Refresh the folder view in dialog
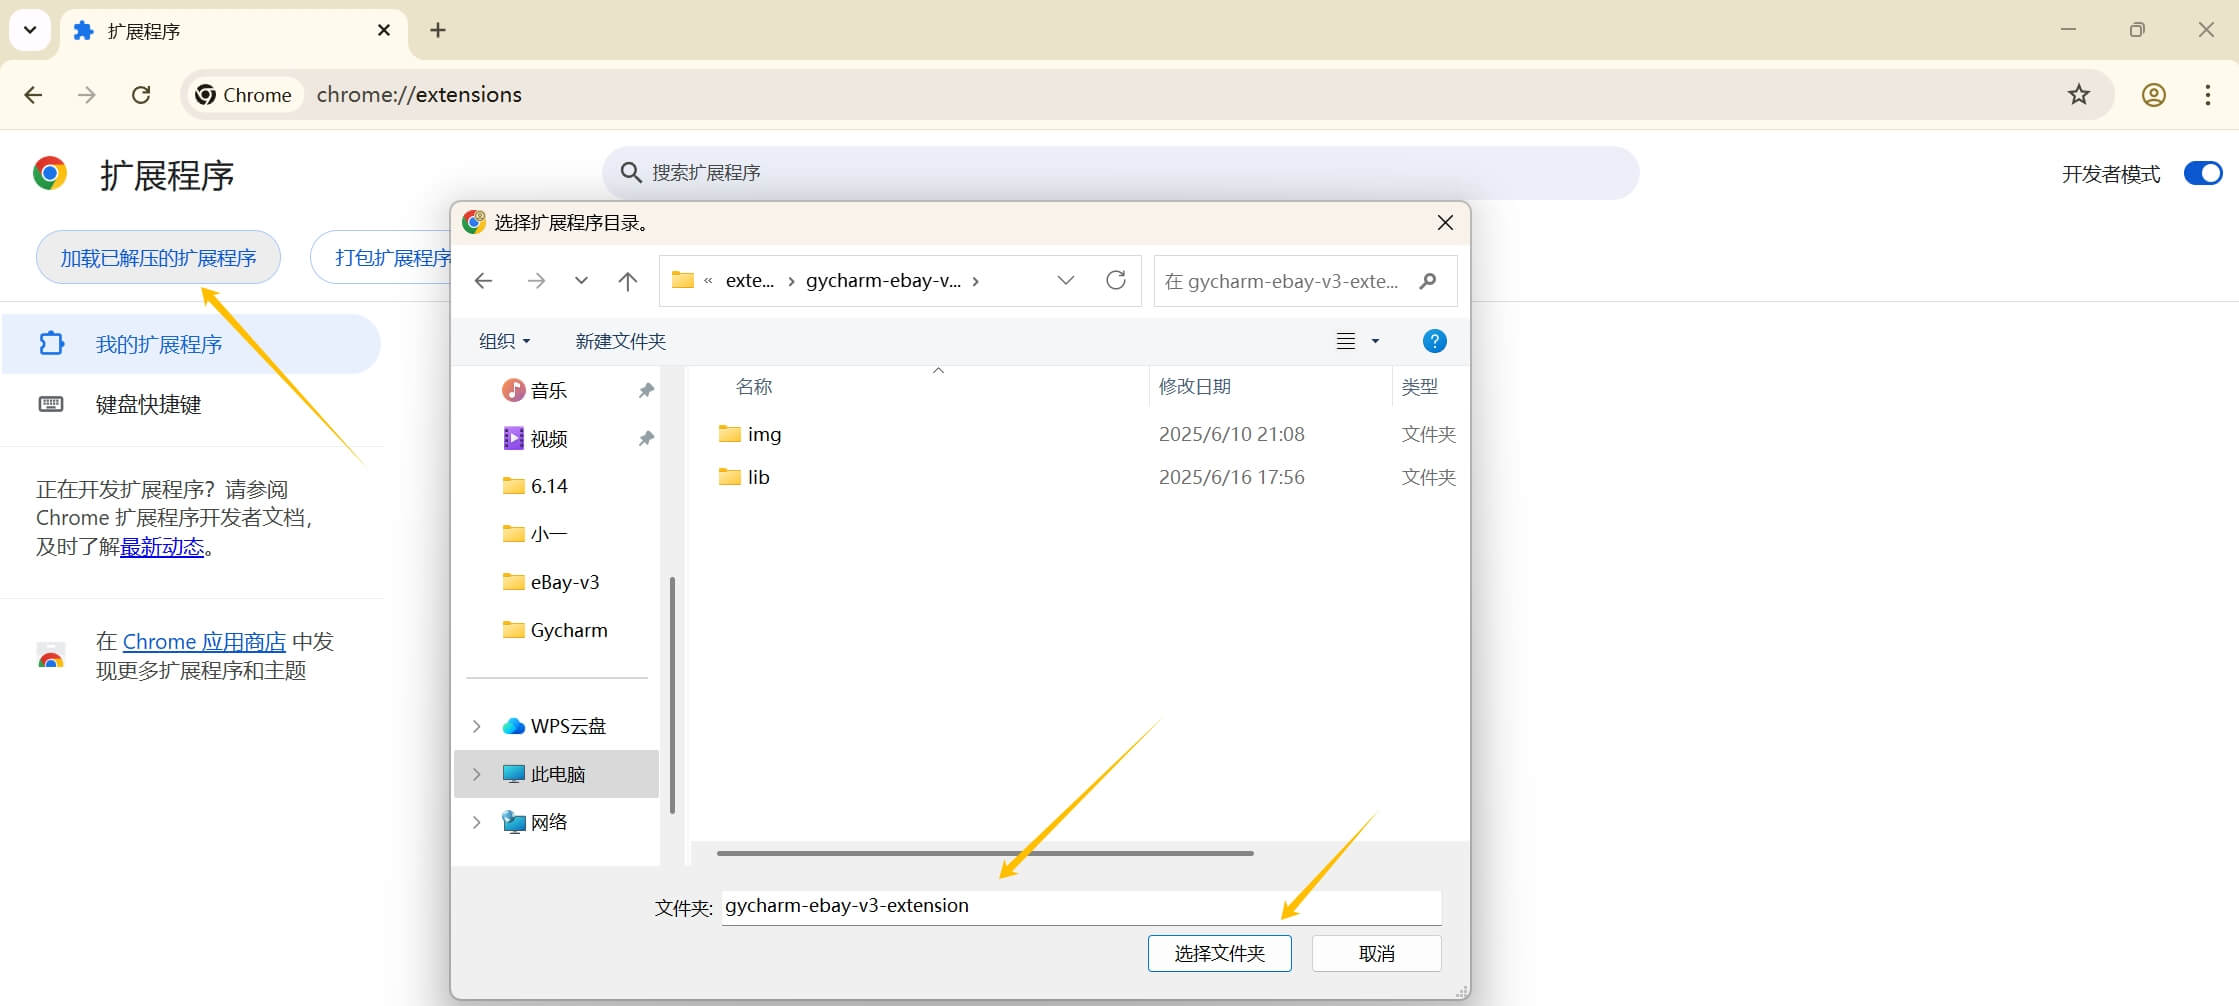This screenshot has height=1006, width=2239. pos(1116,281)
